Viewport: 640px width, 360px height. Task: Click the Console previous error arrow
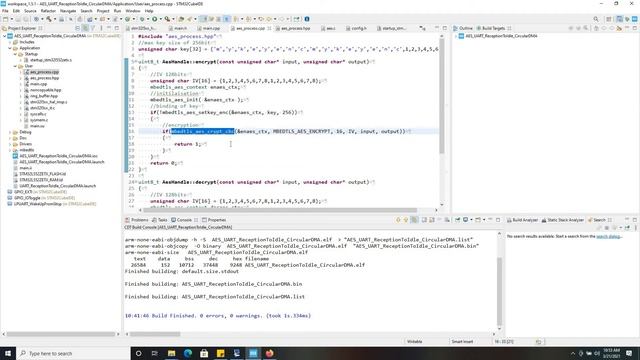406,220
